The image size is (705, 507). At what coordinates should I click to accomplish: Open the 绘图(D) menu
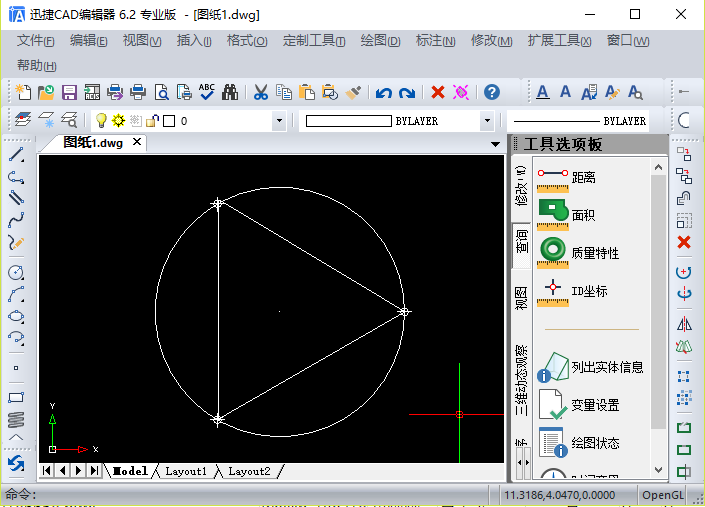point(380,41)
